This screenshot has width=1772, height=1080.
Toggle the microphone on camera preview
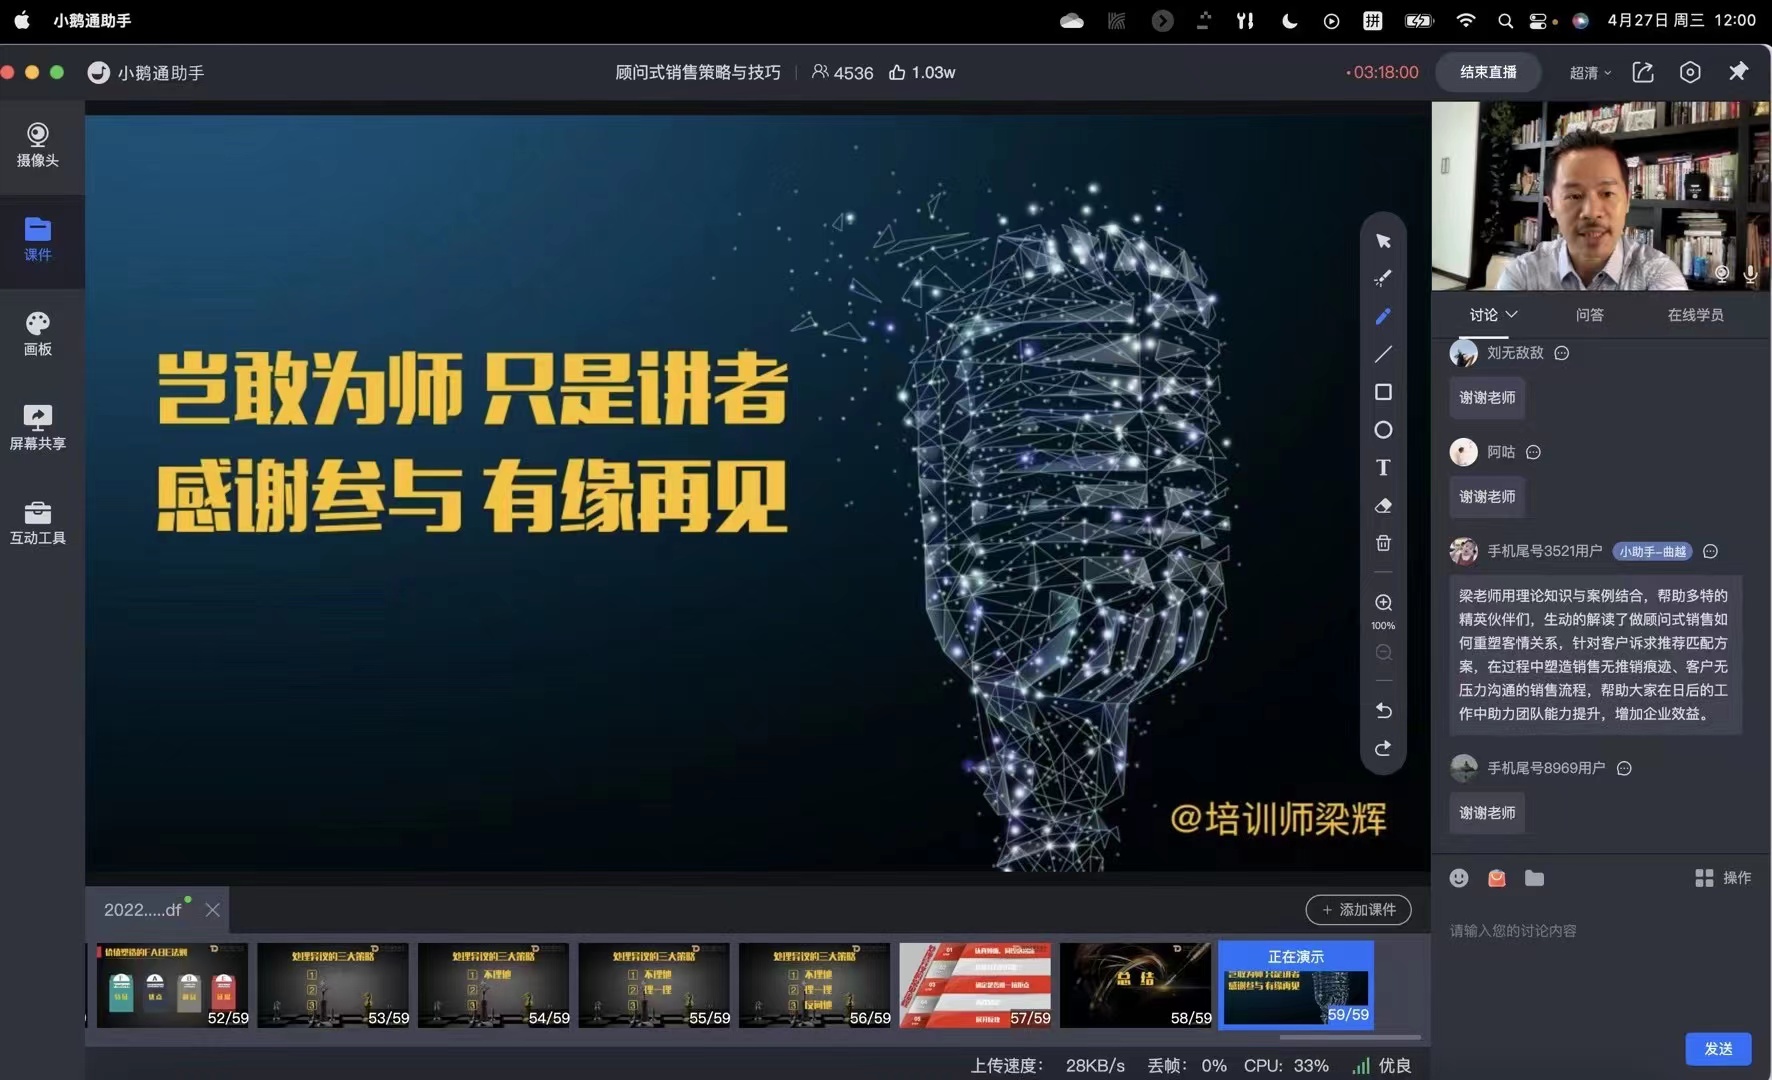click(x=1750, y=273)
